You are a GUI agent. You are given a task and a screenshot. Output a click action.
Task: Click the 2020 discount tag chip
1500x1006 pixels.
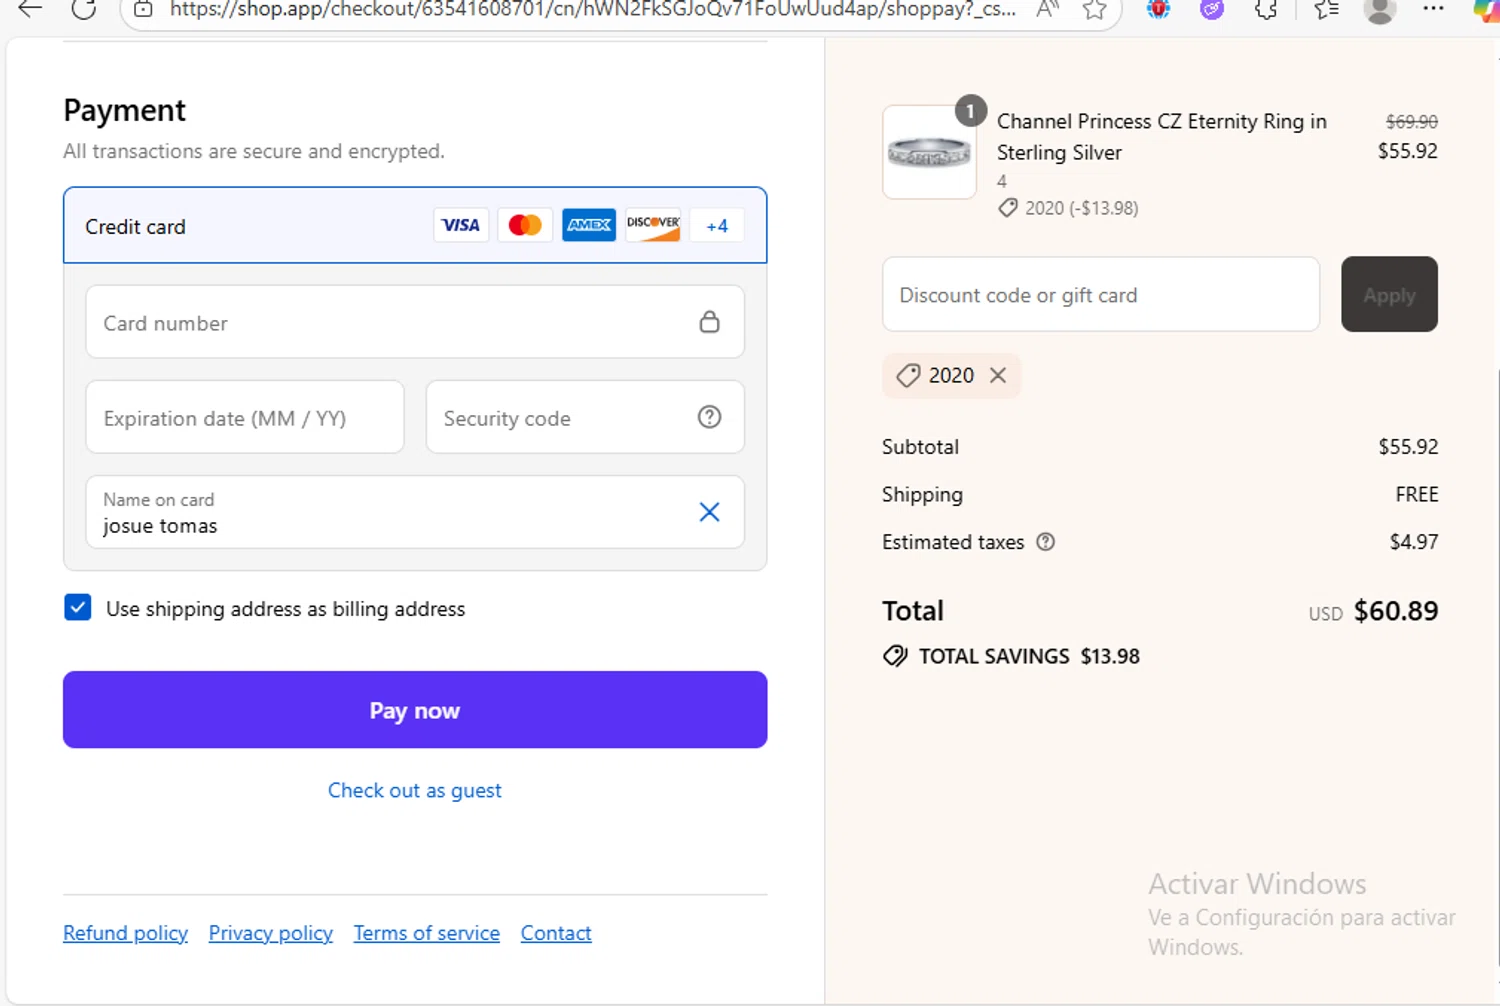[951, 375]
